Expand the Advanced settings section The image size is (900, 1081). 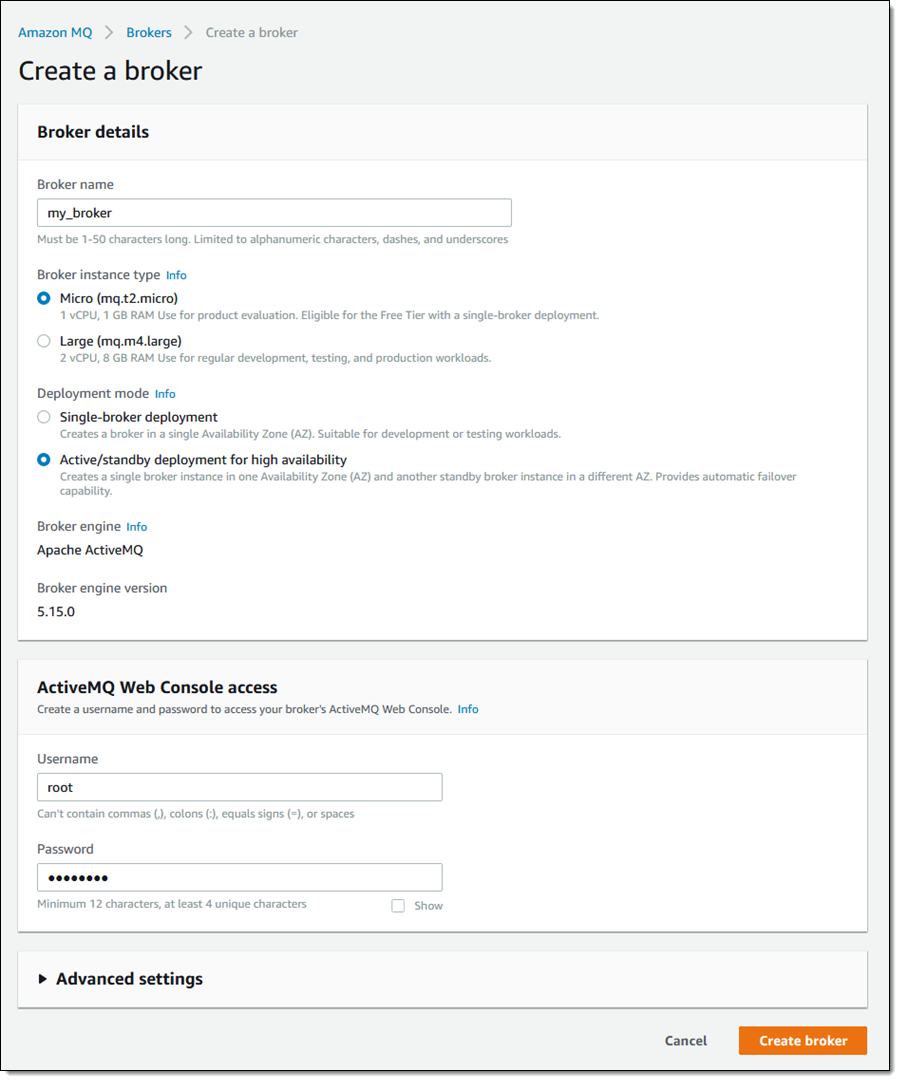(x=129, y=979)
